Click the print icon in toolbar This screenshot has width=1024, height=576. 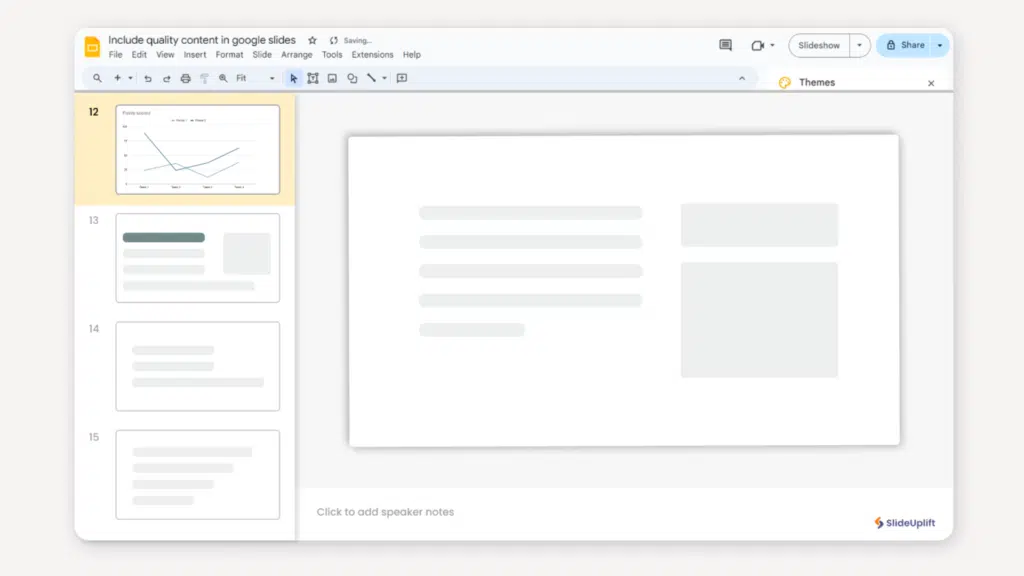(185, 78)
